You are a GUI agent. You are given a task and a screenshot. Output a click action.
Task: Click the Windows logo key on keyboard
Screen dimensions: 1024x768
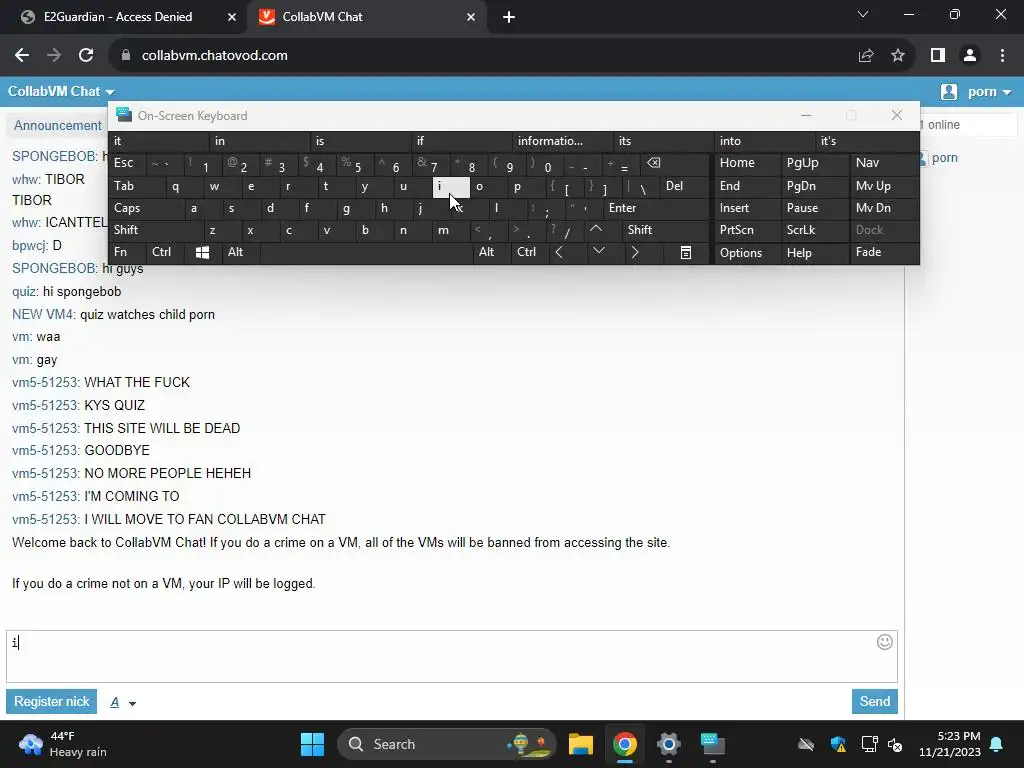pos(202,252)
